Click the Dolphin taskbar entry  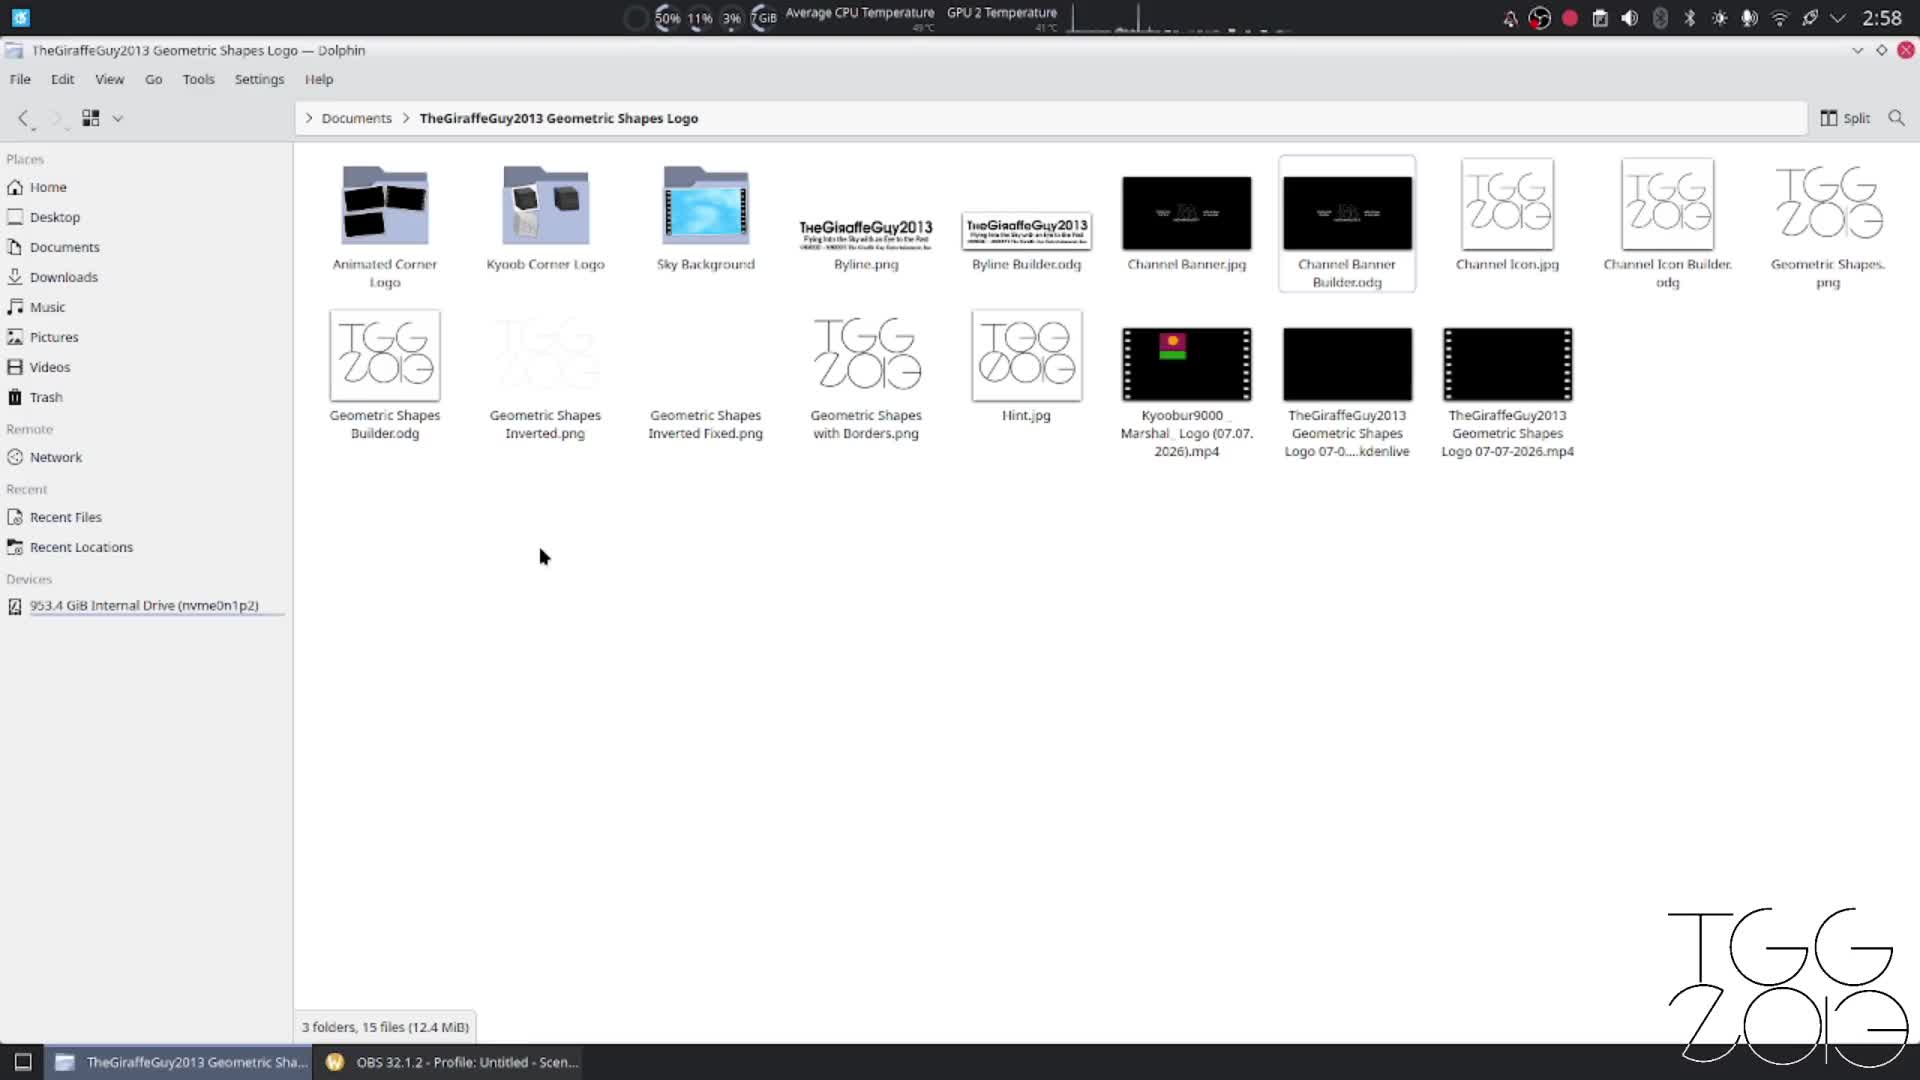pos(179,1062)
